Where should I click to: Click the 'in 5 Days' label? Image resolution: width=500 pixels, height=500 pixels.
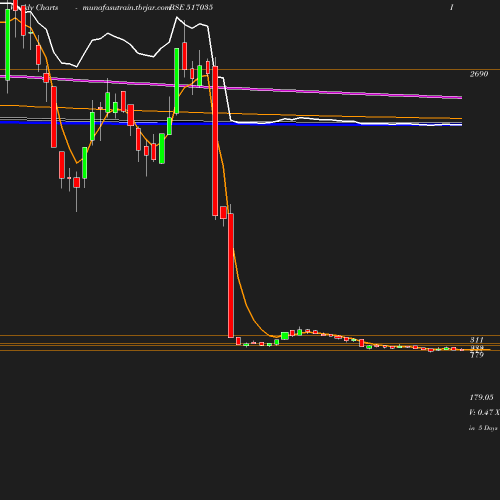(x=483, y=428)
